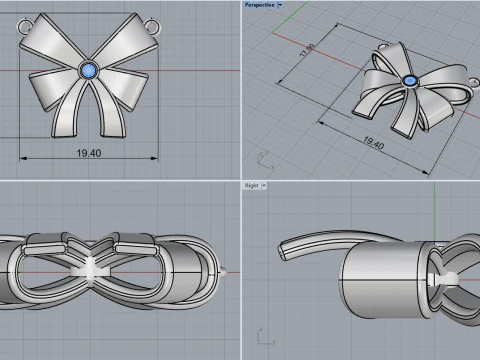The width and height of the screenshot is (480, 360).
Task: Open the Perspective viewport dropdown arrow
Action: pos(280,5)
